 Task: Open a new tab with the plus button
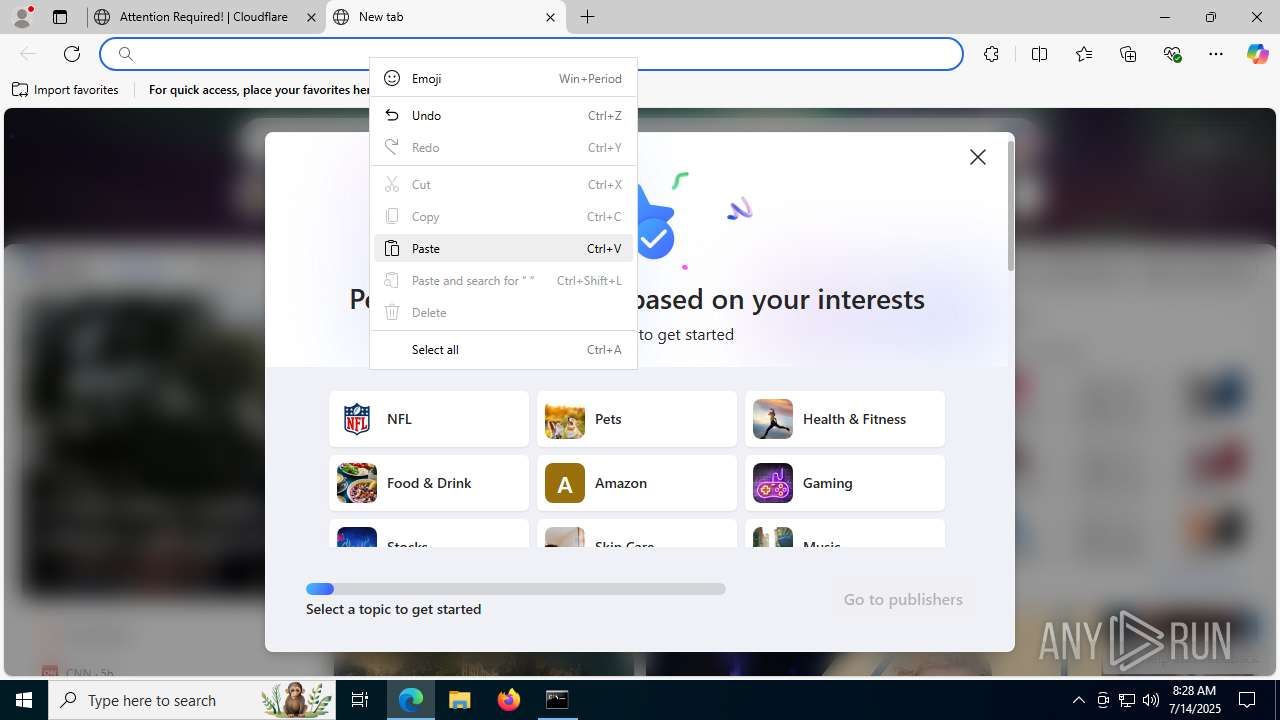pyautogui.click(x=588, y=17)
